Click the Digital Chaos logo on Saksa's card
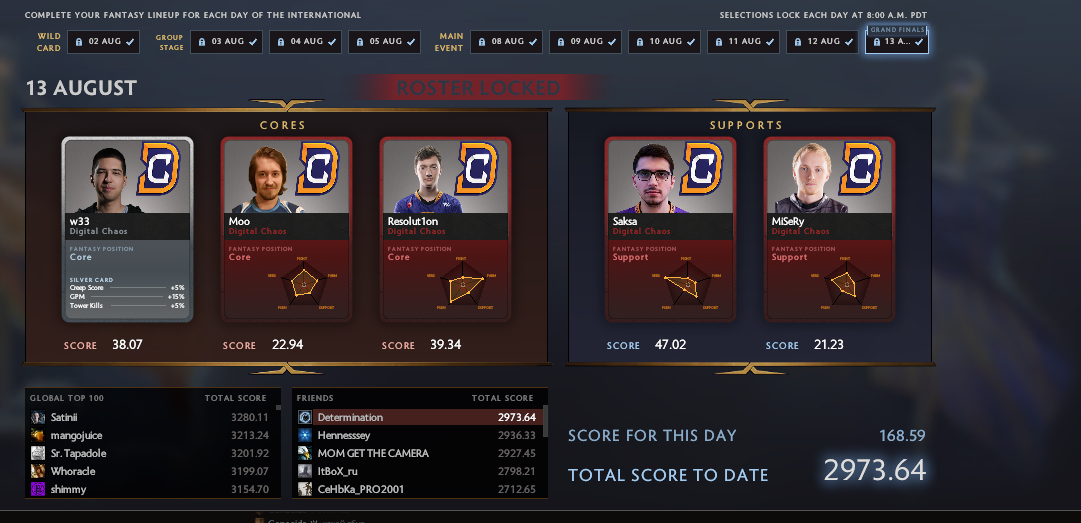This screenshot has width=1081, height=523. click(x=702, y=169)
